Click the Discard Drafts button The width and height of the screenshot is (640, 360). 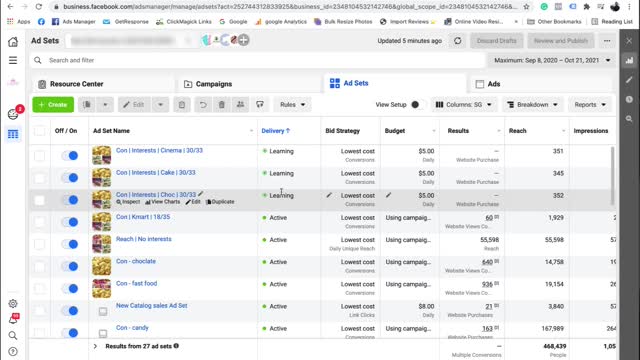497,41
